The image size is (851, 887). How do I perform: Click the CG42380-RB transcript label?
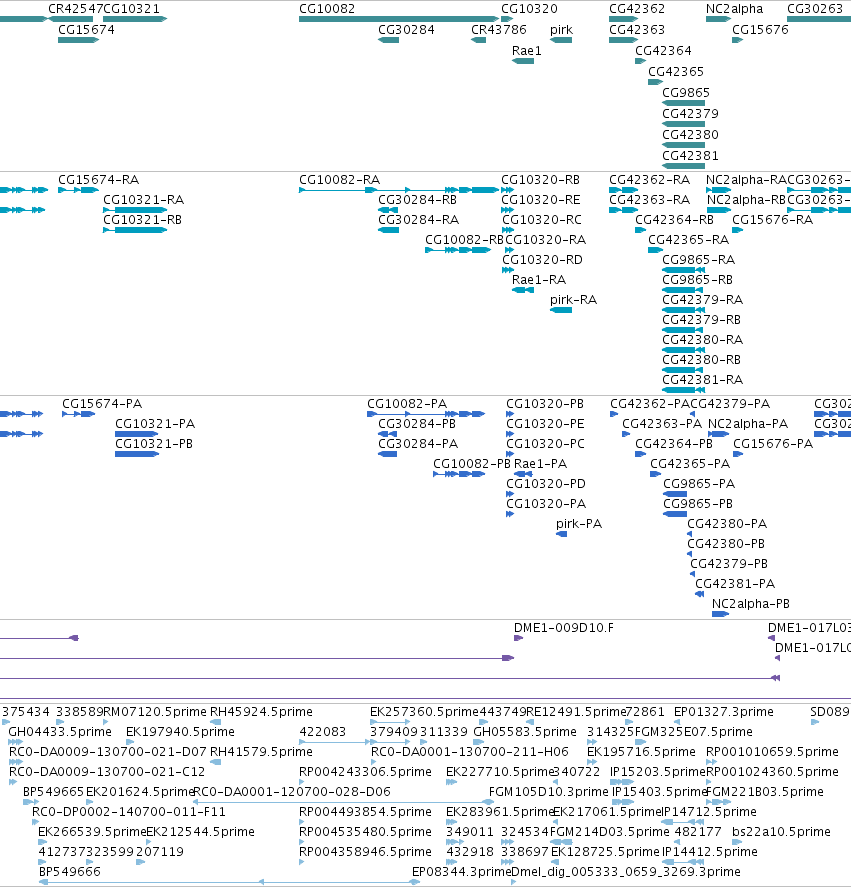[x=702, y=360]
